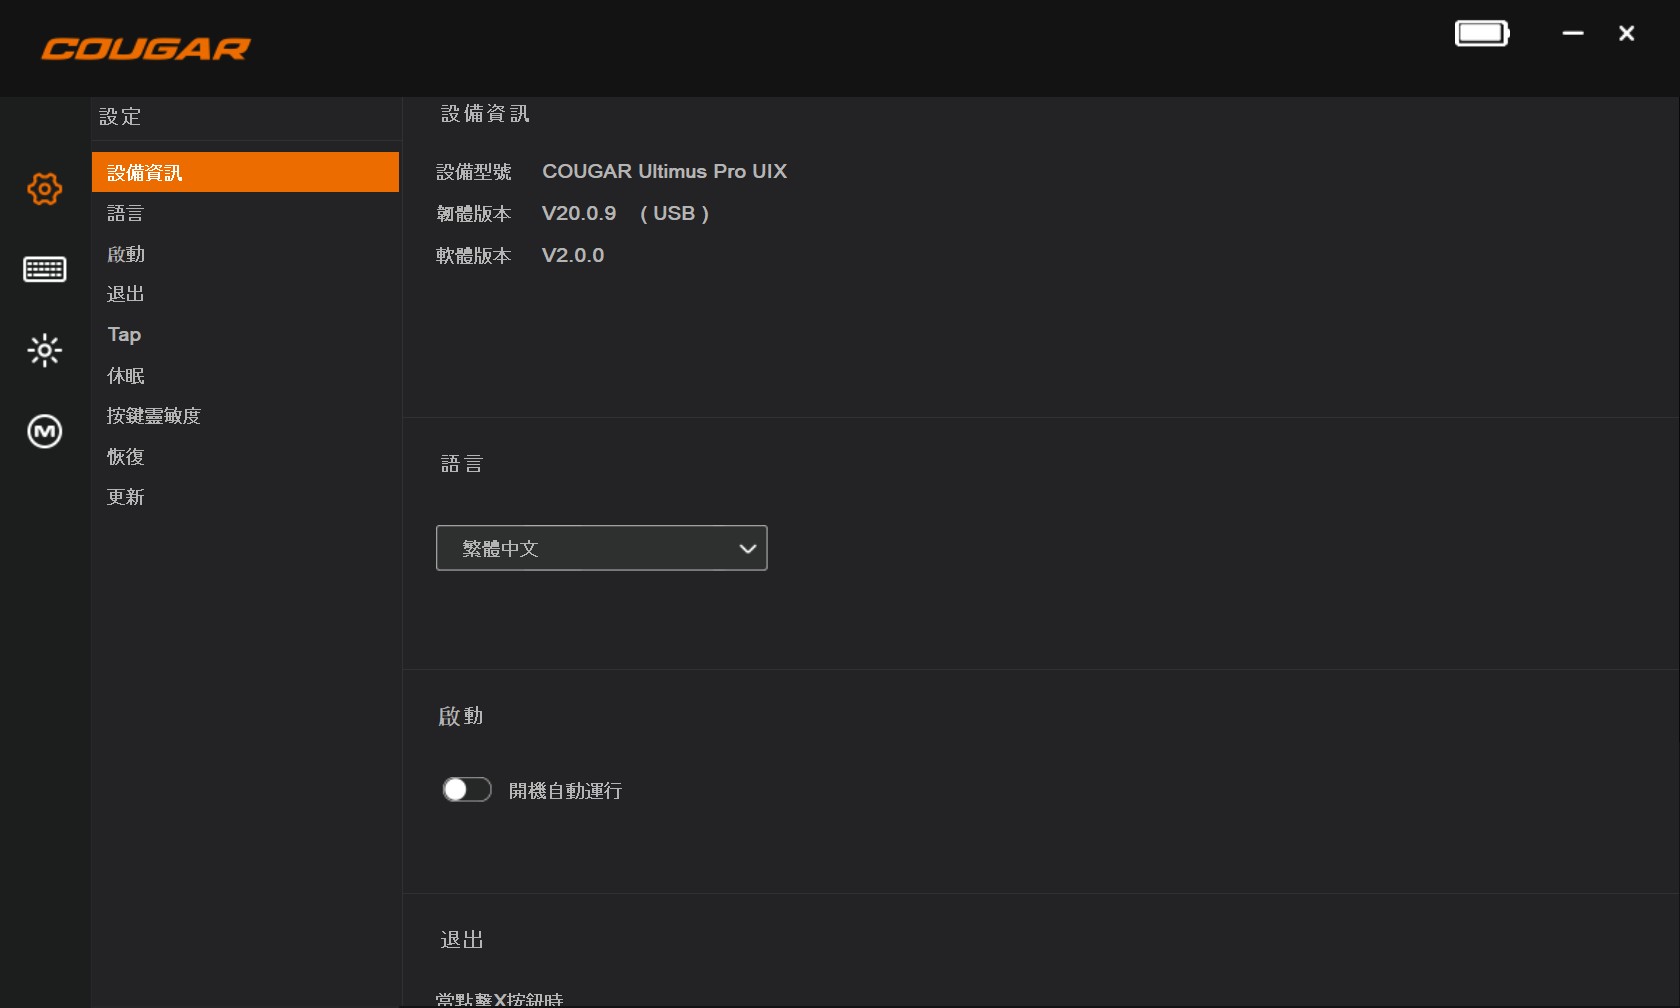Minimize the COUGAR window

tap(1573, 34)
